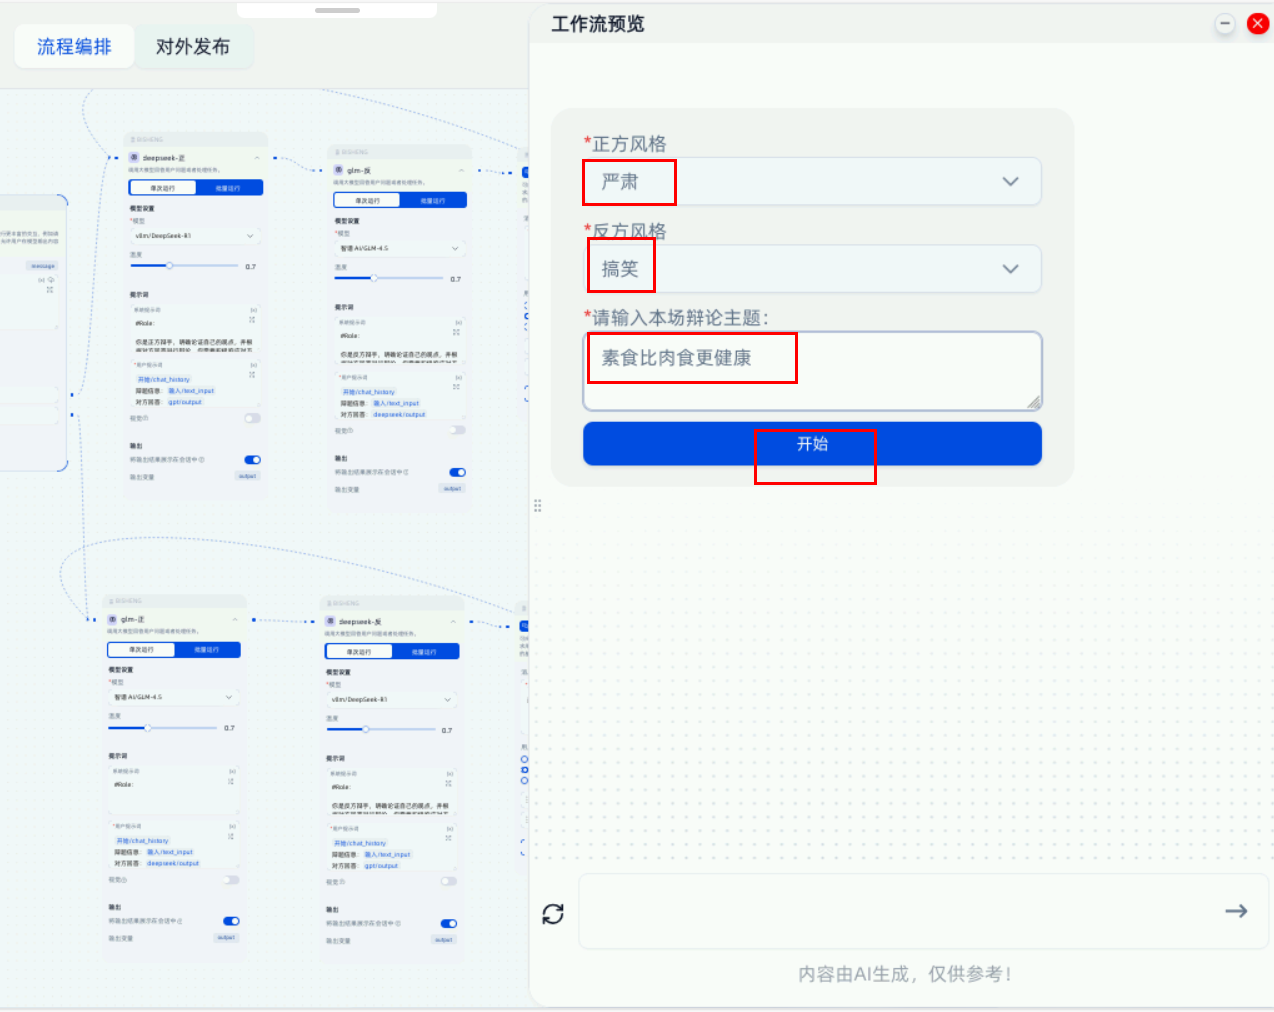The height and width of the screenshot is (1012, 1274).
Task: Select 批量运行 tab in deepseek-正 node
Action: 229,188
